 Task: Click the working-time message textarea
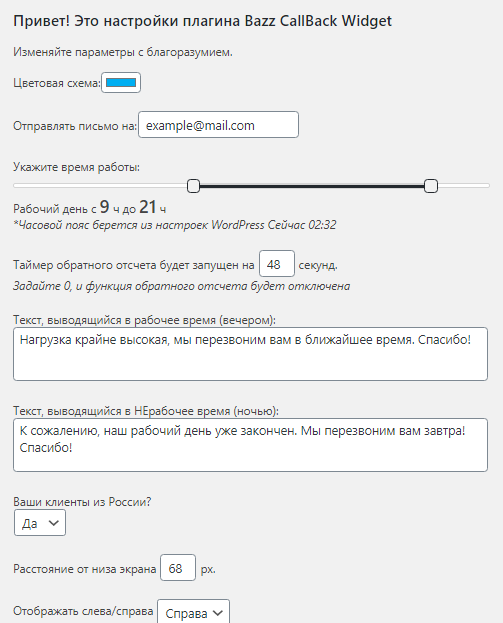tap(250, 354)
